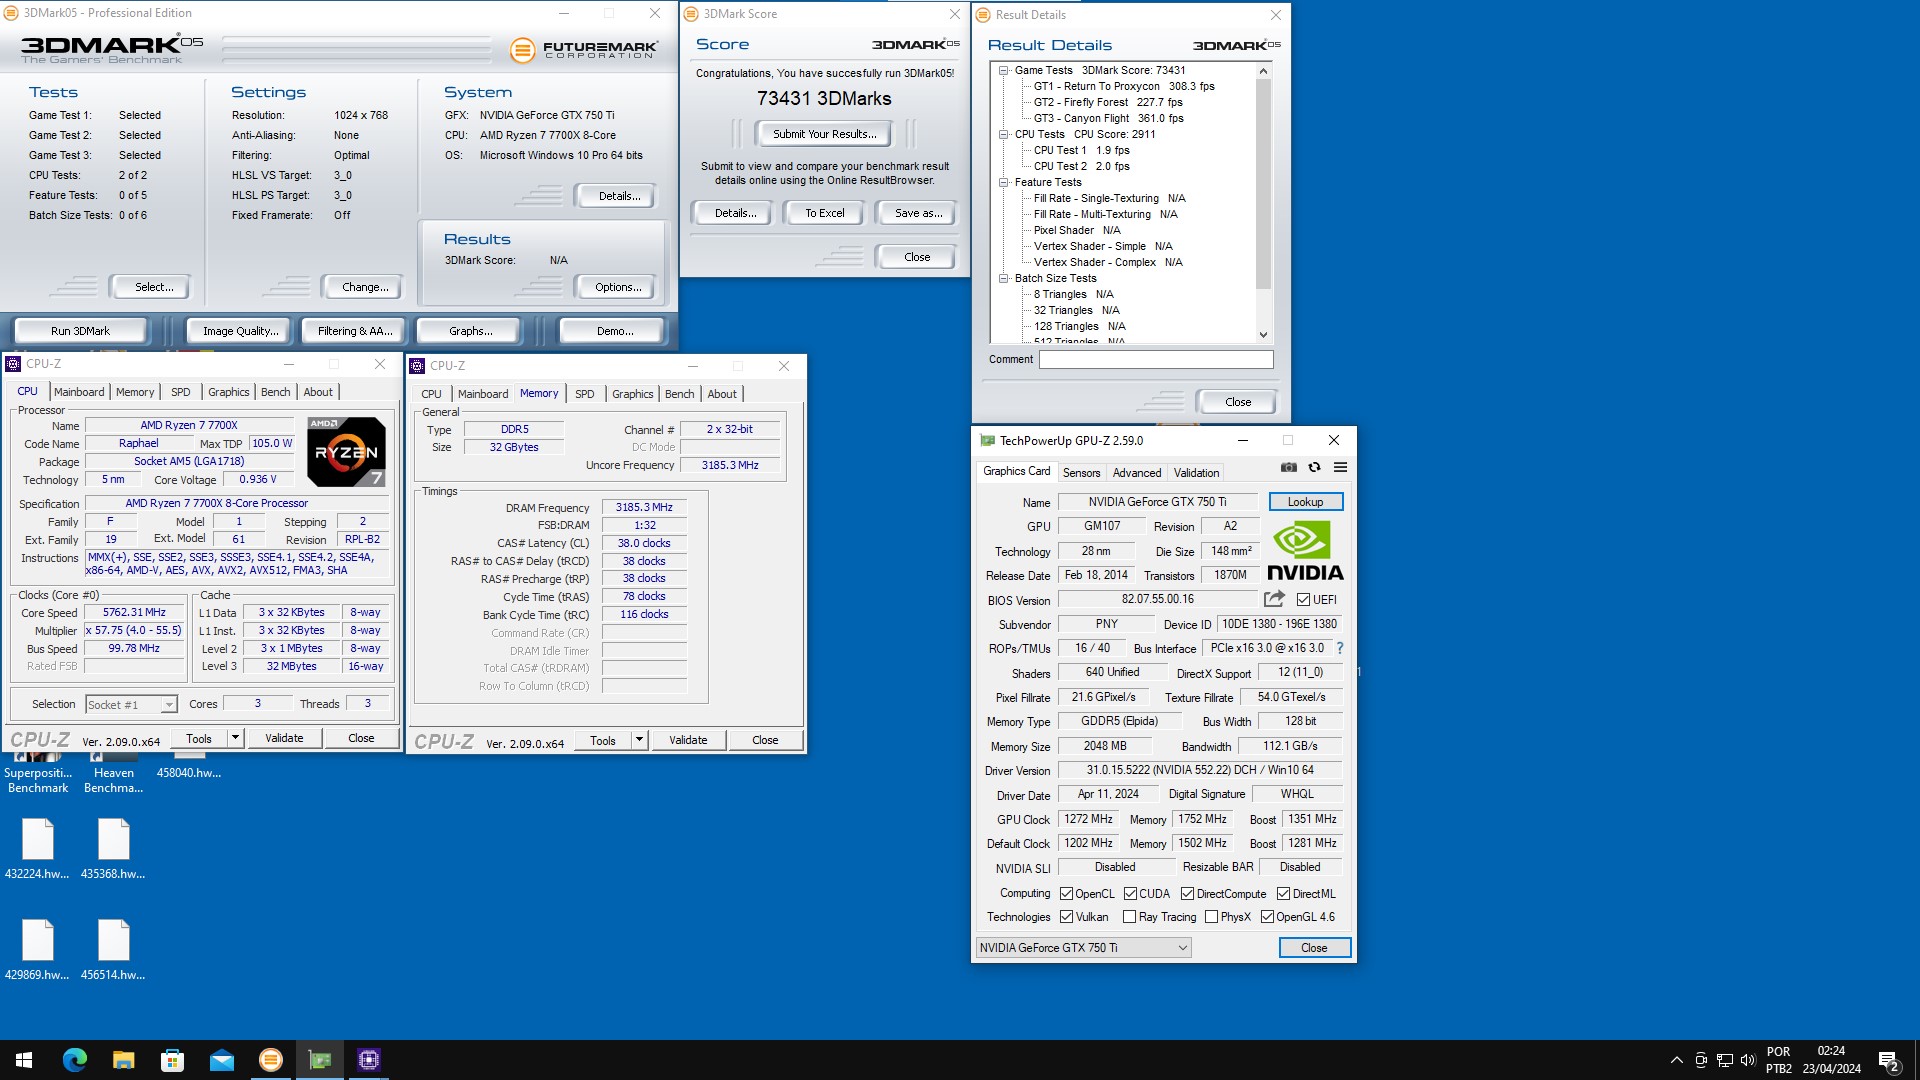Open the 432224.hw desktop file
Viewport: 1920px width, 1080px height.
click(x=37, y=848)
